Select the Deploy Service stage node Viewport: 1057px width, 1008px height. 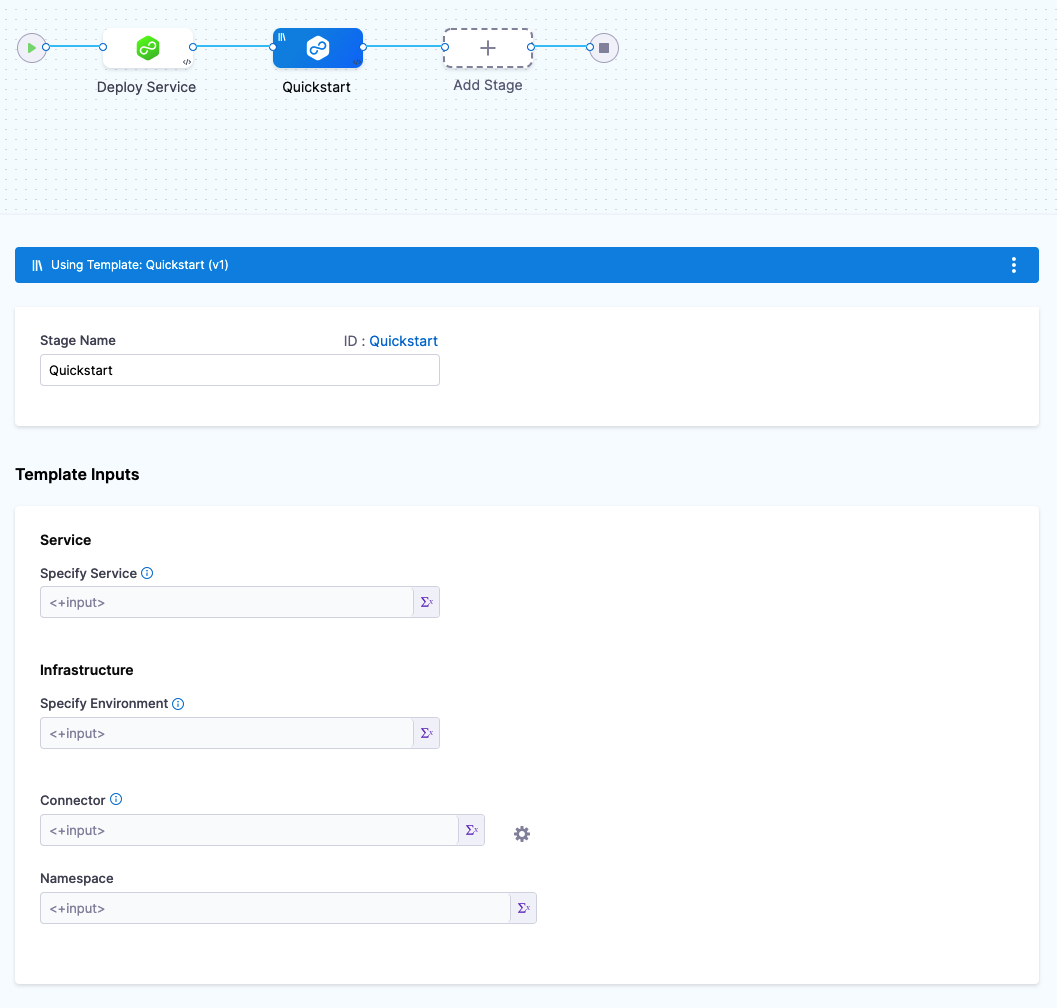click(148, 48)
